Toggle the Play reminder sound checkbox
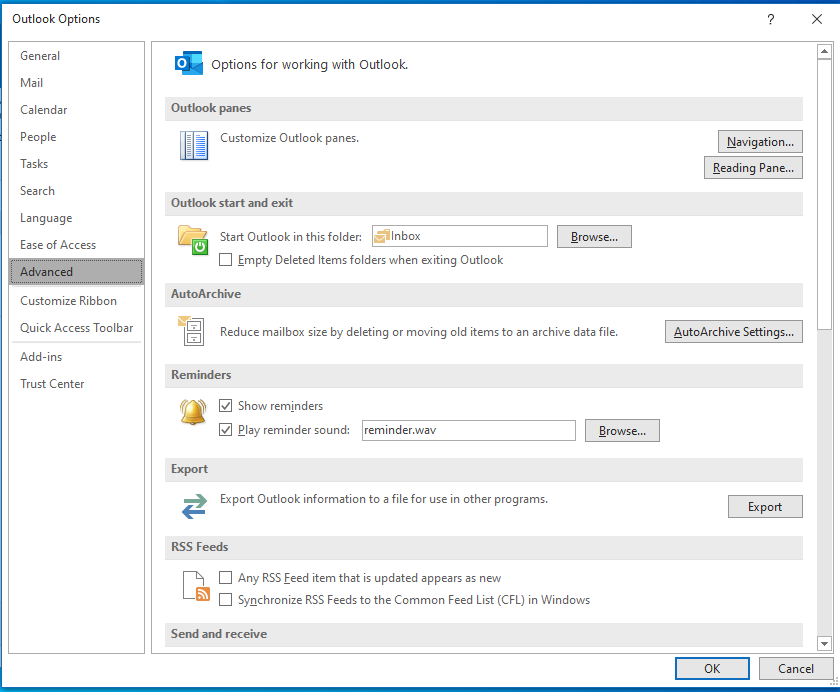Viewport: 840px width, 692px height. point(226,430)
